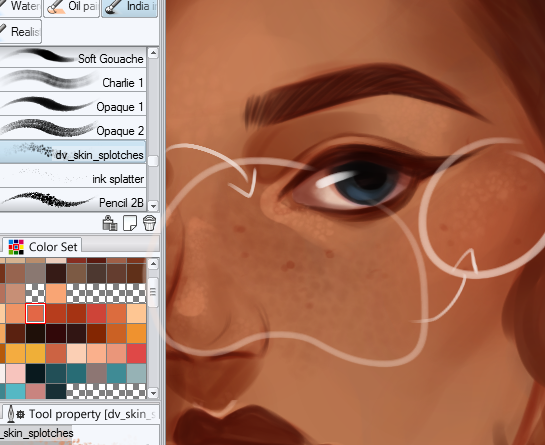Open the India ink sub tool group tab
The height and width of the screenshot is (445, 545).
pyautogui.click(x=129, y=7)
